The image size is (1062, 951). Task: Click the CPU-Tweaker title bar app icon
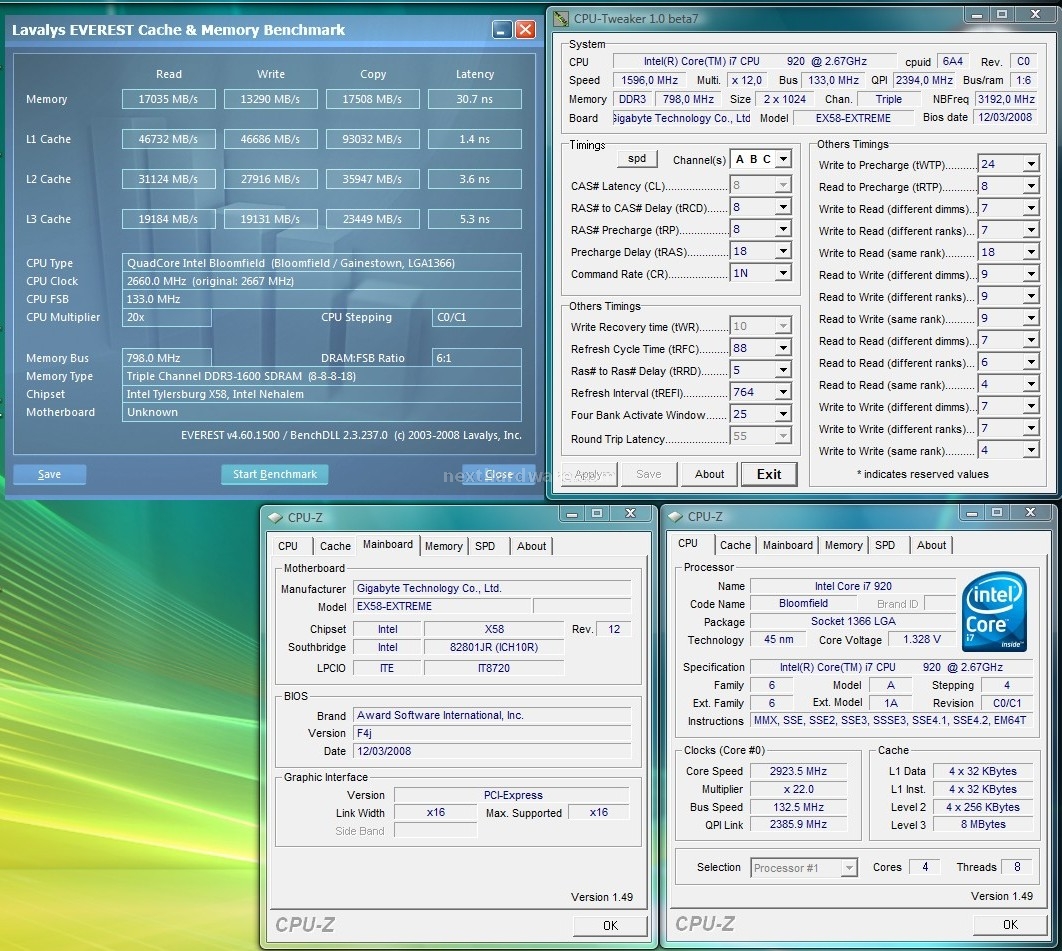pos(561,18)
